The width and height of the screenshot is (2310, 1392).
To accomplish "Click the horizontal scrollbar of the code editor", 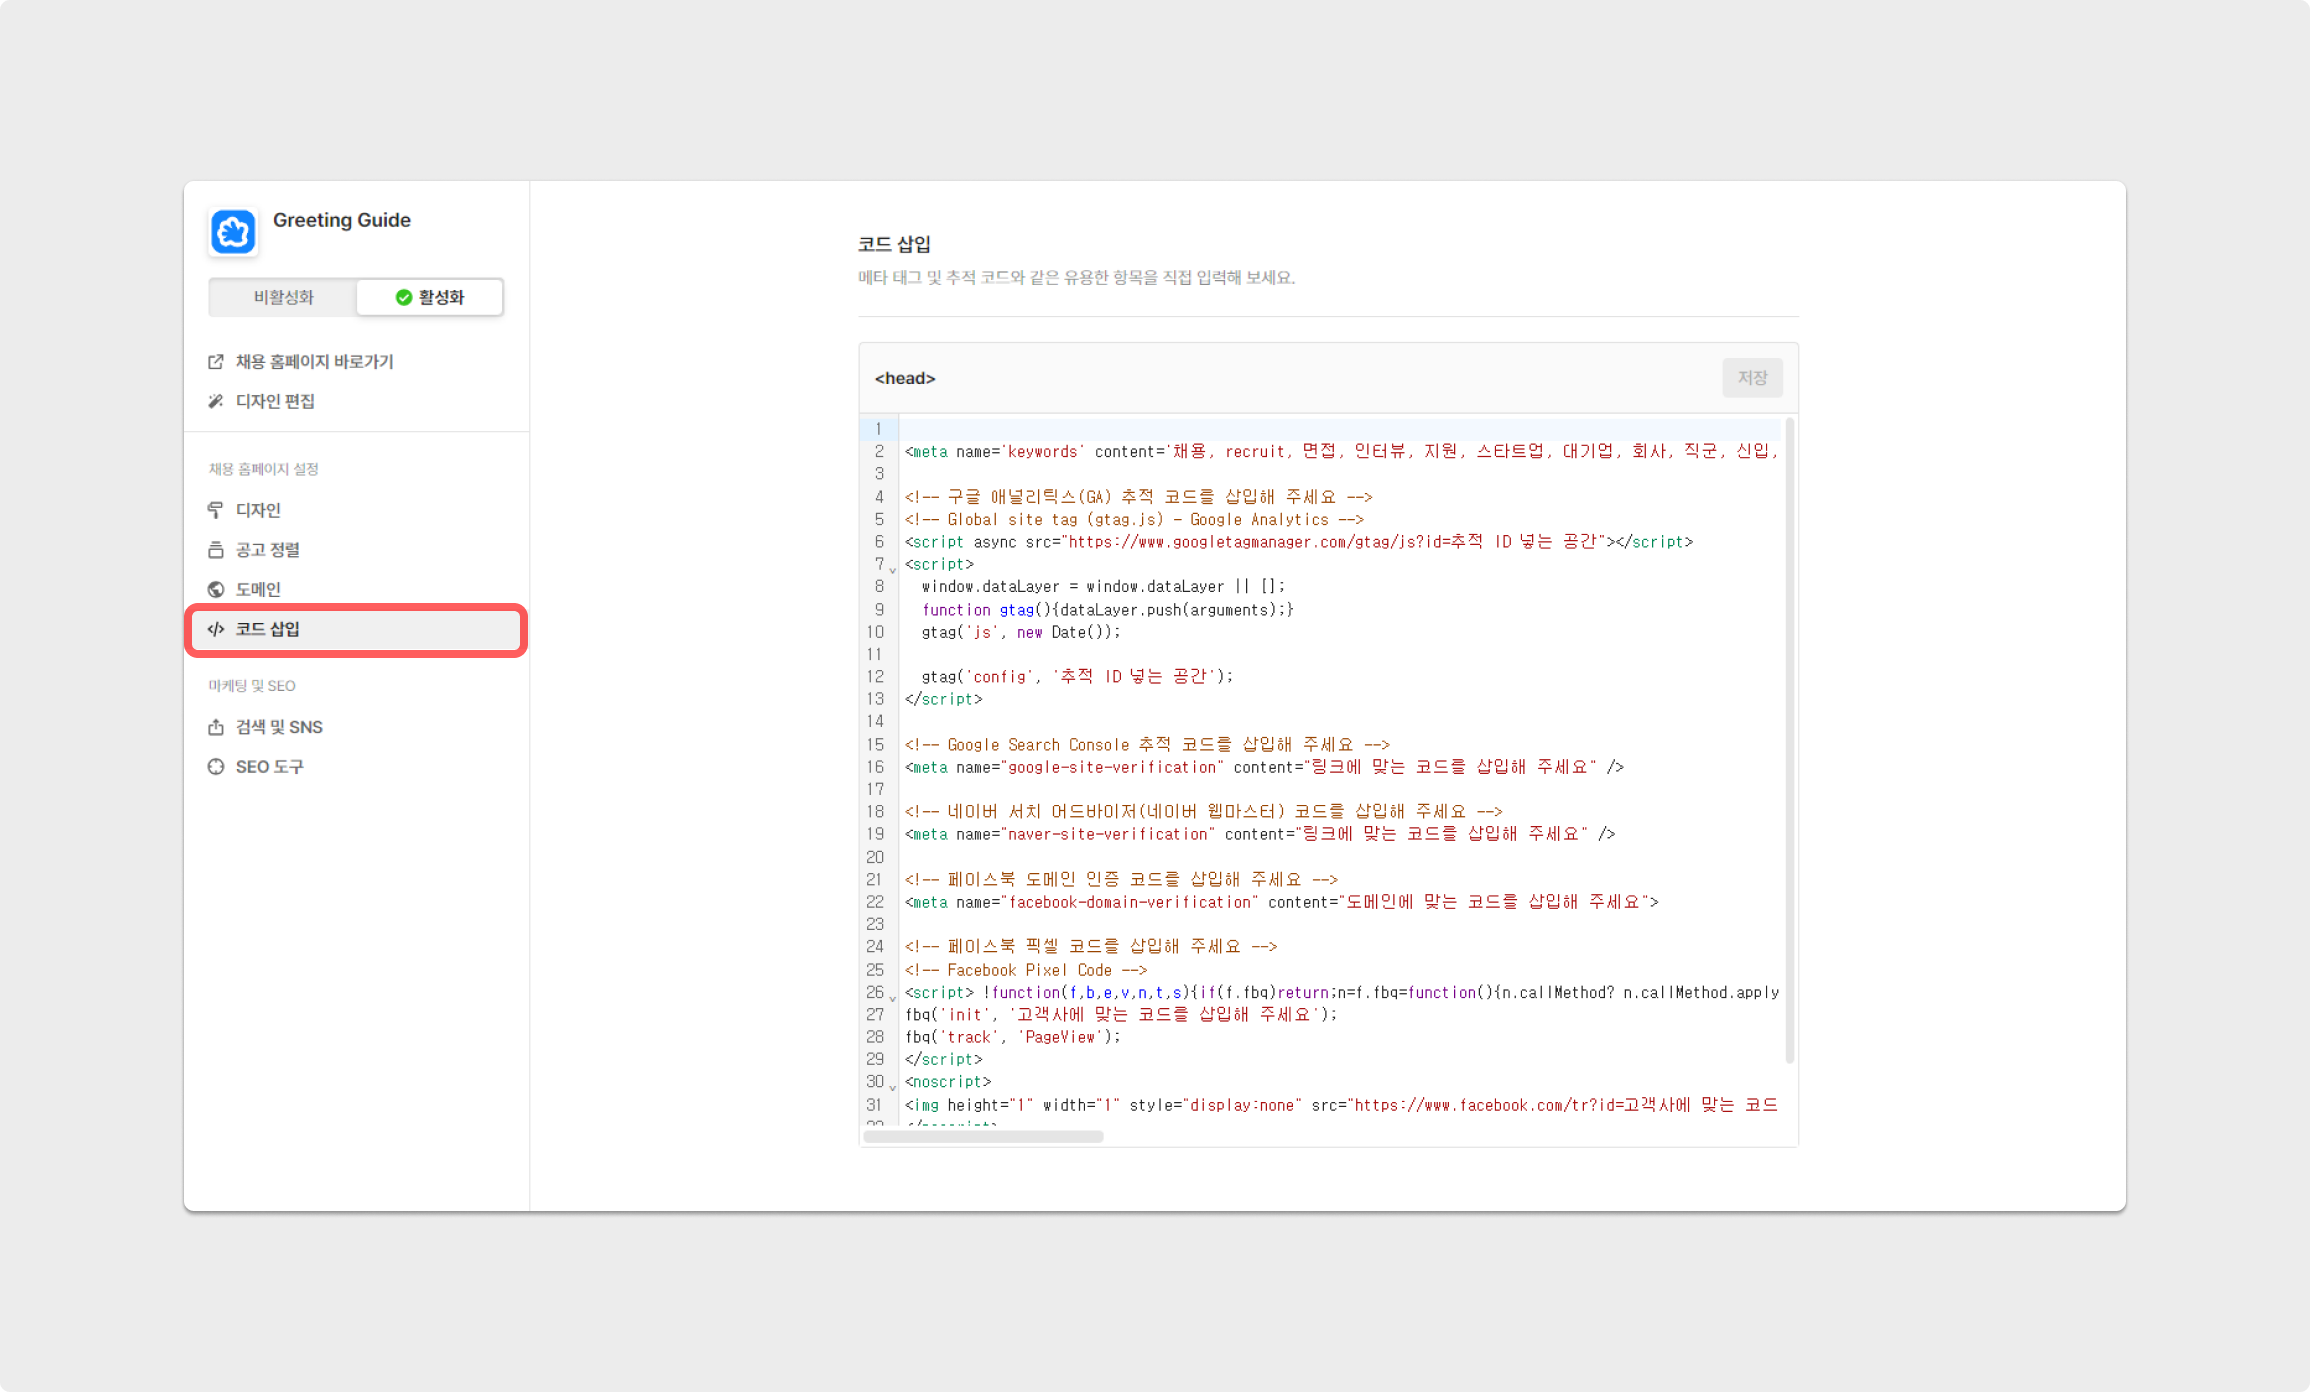I will (983, 1137).
